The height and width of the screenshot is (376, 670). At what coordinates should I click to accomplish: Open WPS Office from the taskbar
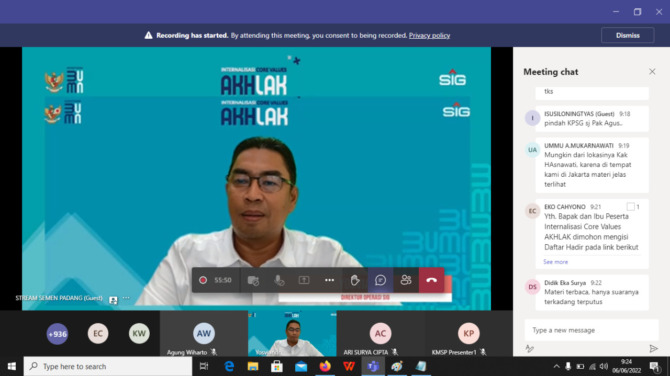[x=349, y=367]
